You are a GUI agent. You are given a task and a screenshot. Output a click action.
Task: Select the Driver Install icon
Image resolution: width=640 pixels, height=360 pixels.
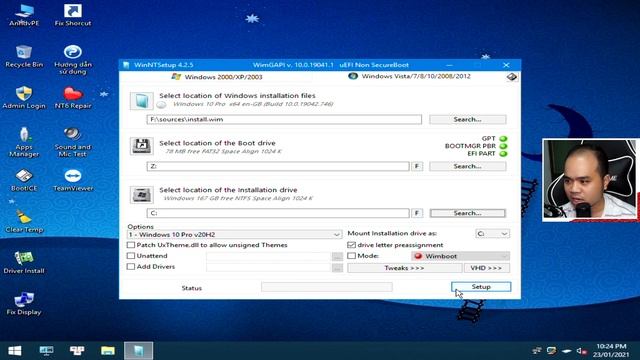tap(24, 262)
